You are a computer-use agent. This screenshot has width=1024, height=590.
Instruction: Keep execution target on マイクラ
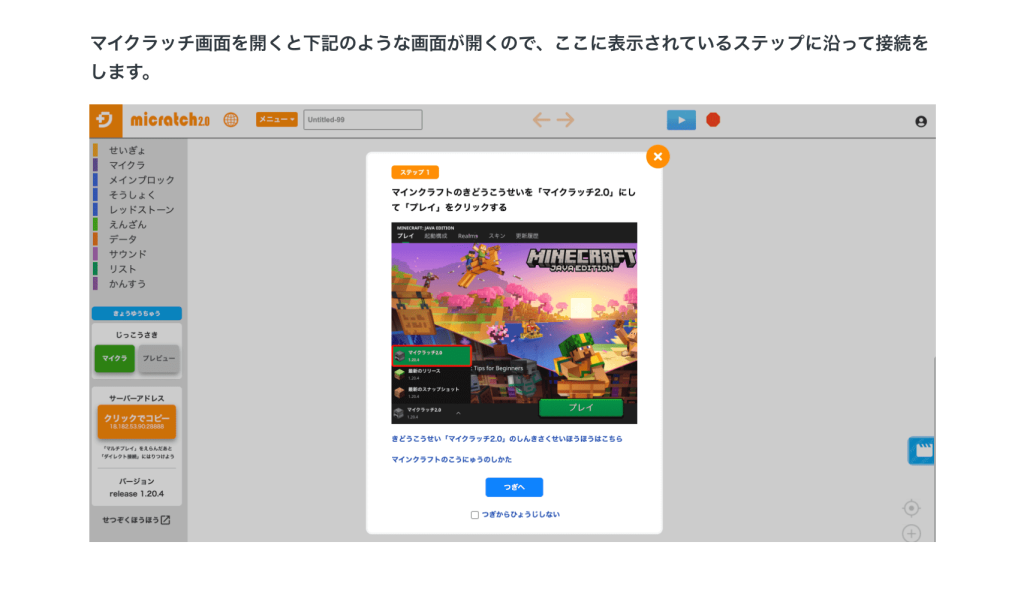click(113, 358)
